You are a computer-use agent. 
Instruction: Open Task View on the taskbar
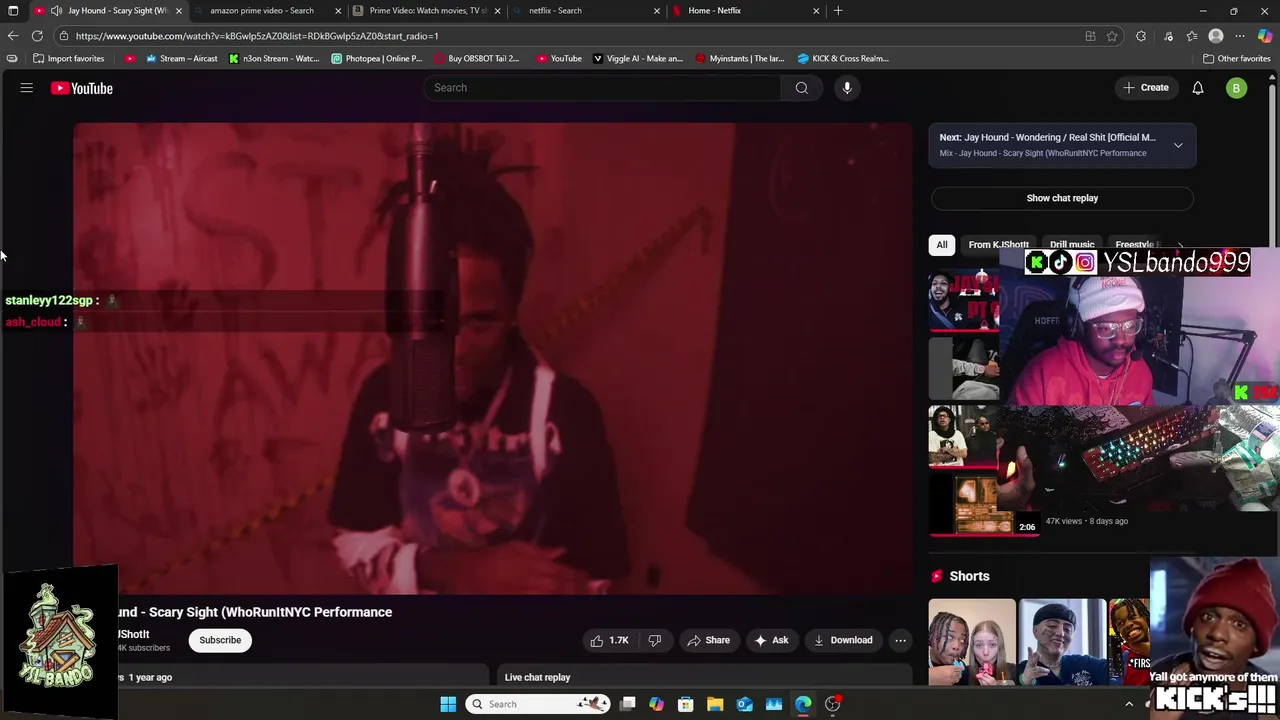(x=628, y=704)
